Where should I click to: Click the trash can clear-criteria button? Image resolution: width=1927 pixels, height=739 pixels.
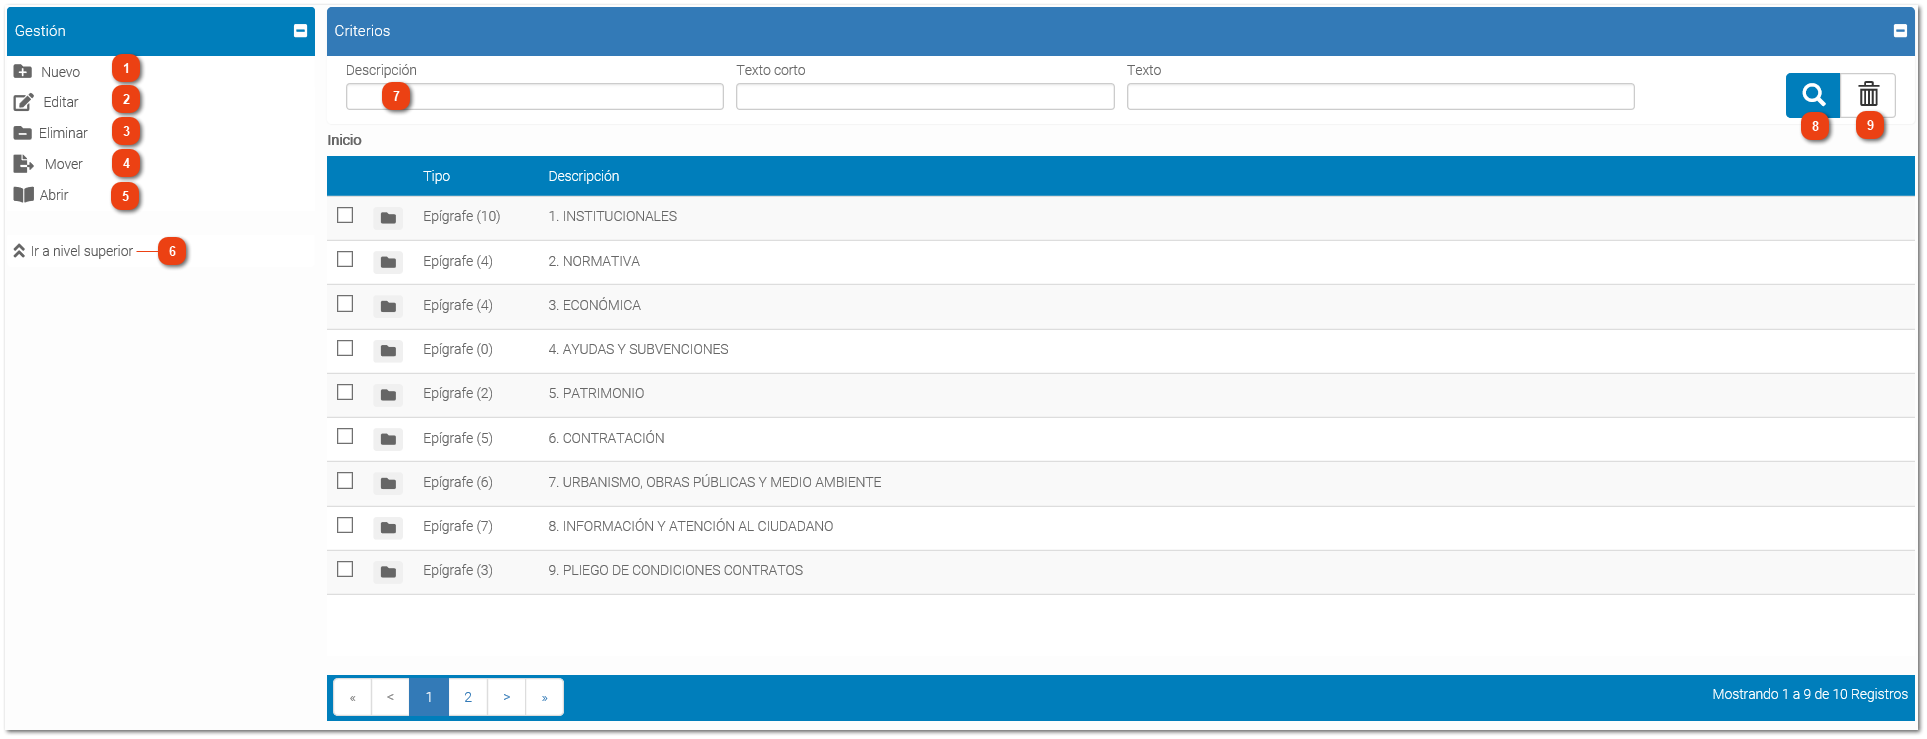[x=1868, y=95]
